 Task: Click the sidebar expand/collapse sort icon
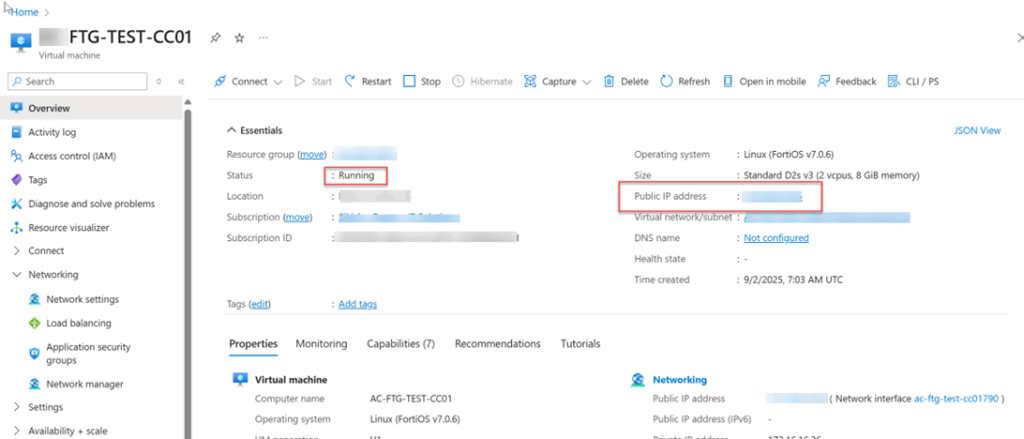click(159, 82)
